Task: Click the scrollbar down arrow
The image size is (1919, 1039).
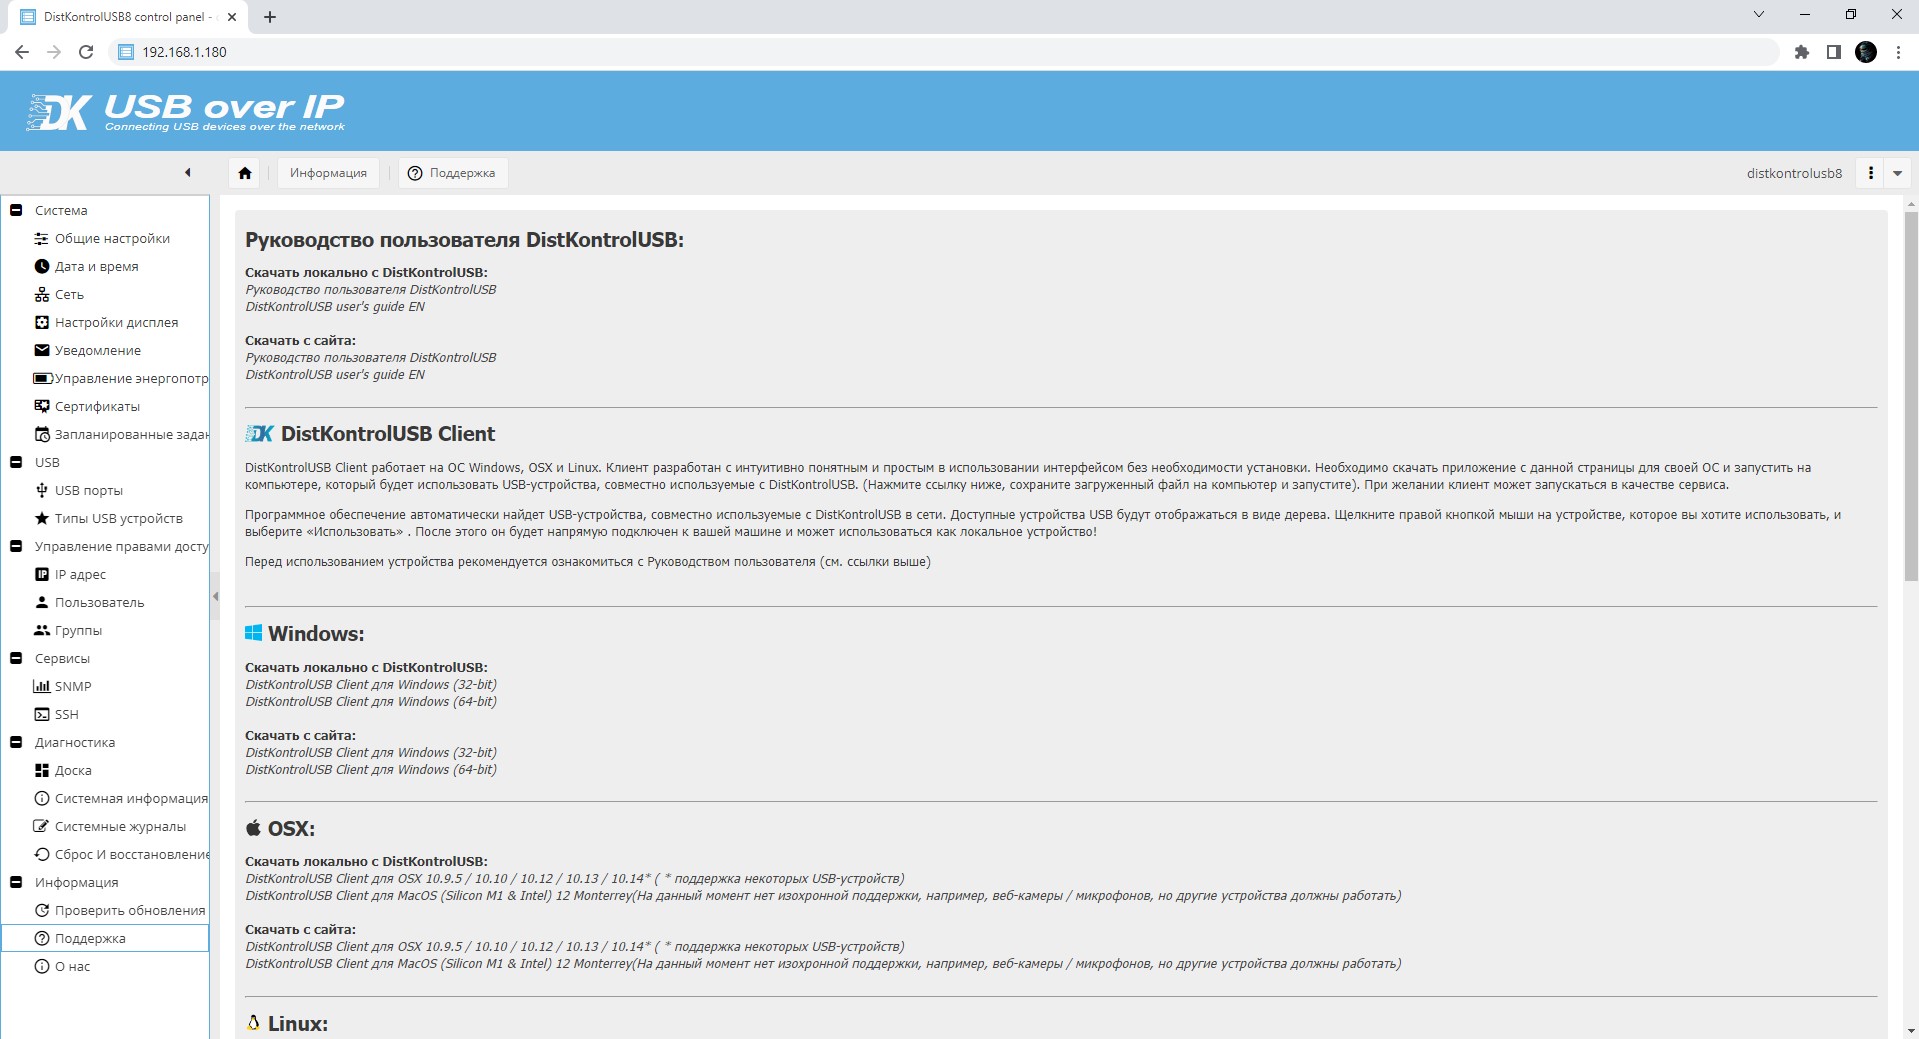Action: 1911,1030
